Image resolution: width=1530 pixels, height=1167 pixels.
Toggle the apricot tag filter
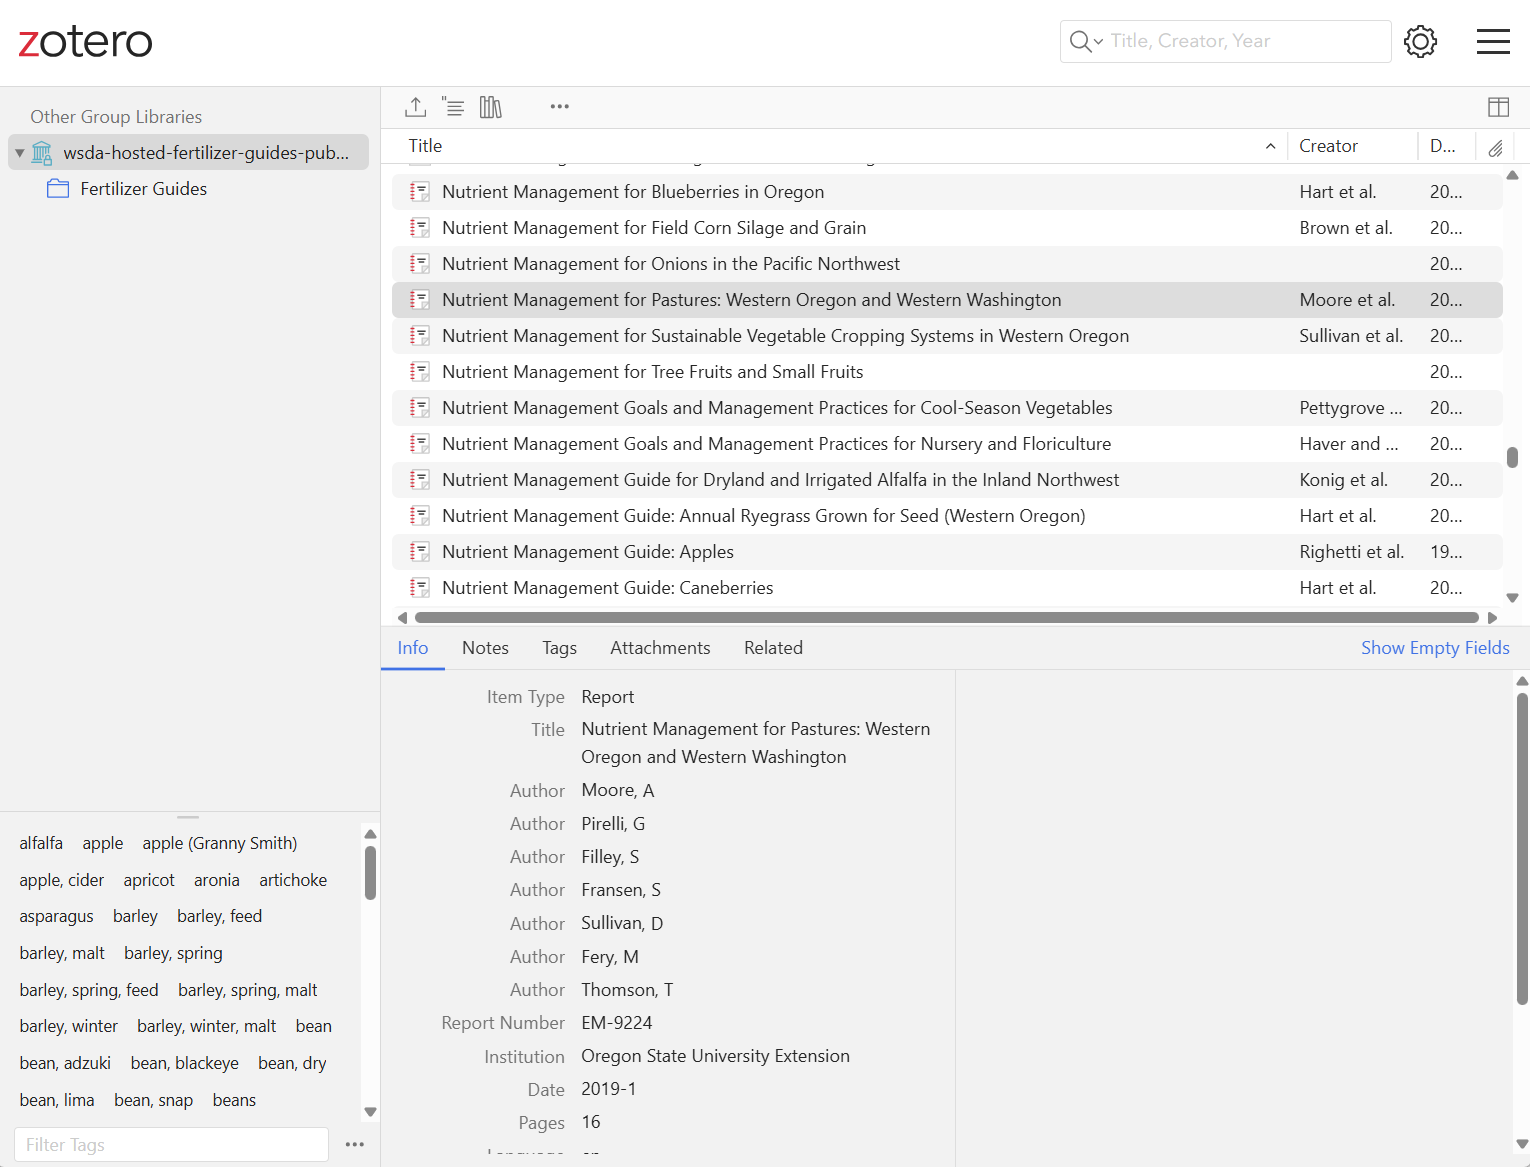(x=148, y=880)
